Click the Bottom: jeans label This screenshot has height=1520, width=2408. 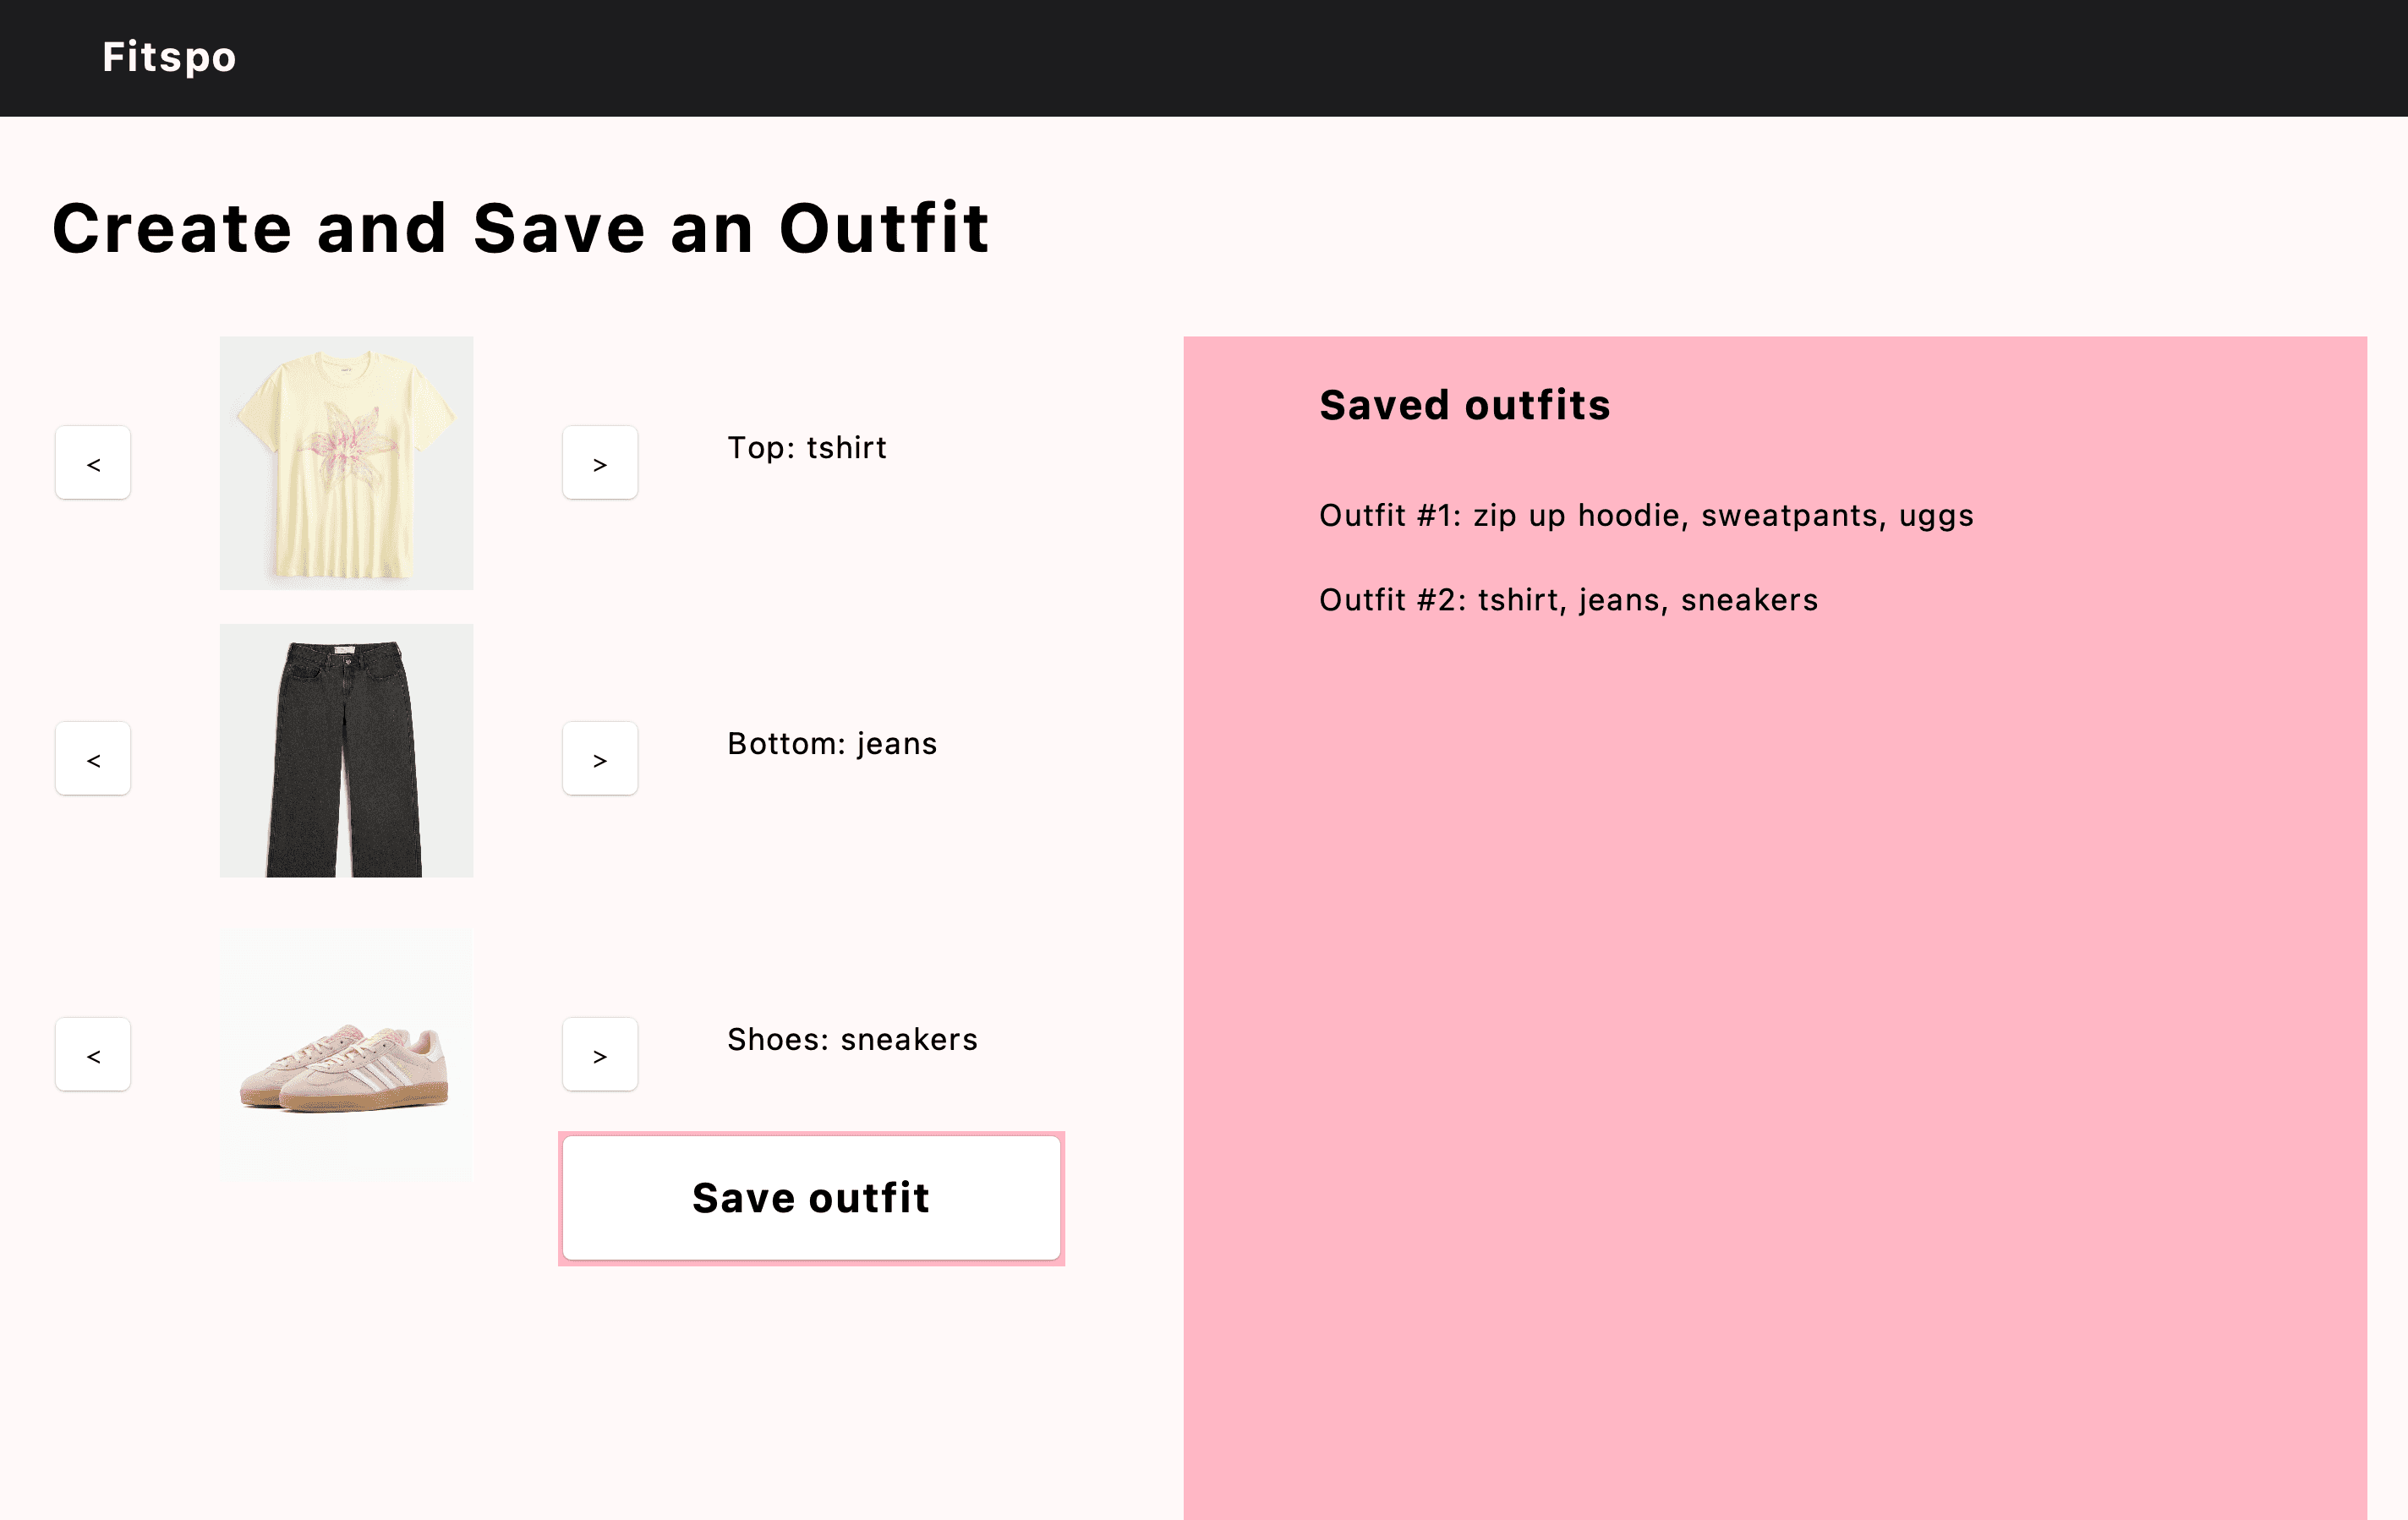coord(831,744)
